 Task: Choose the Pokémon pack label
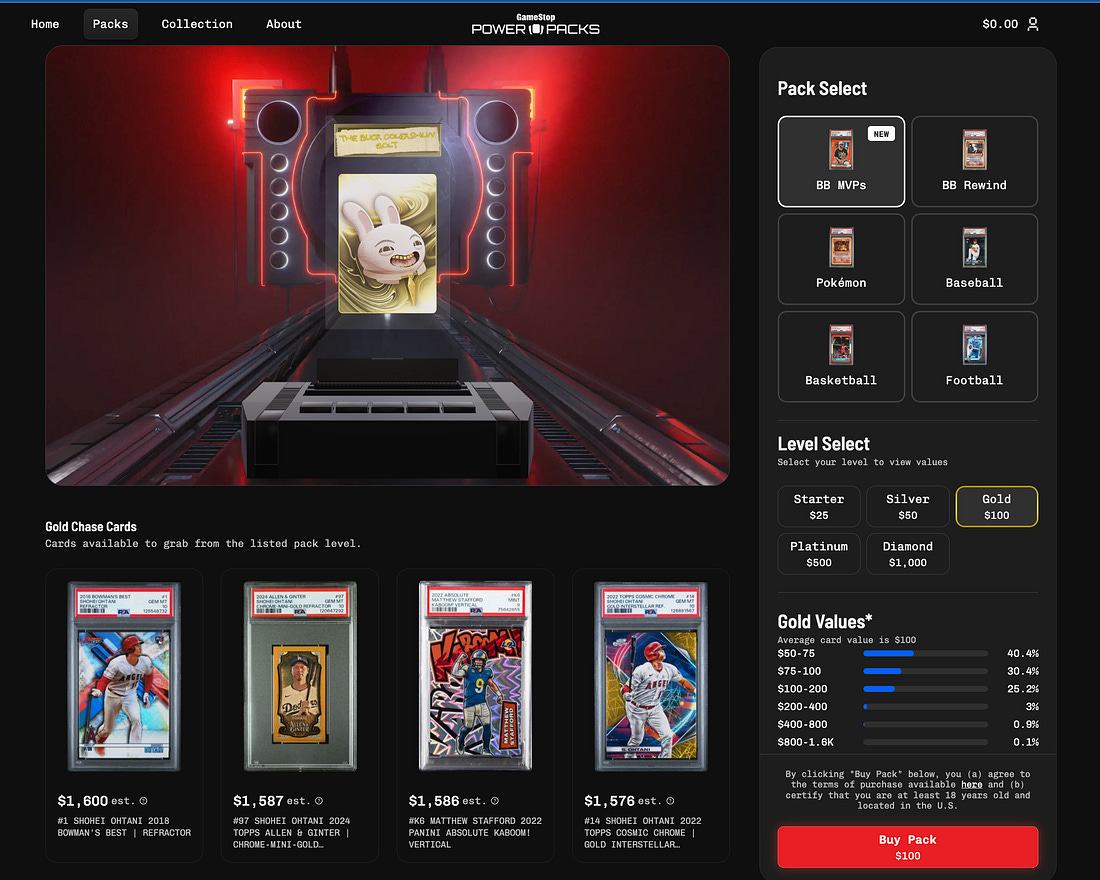click(x=841, y=283)
